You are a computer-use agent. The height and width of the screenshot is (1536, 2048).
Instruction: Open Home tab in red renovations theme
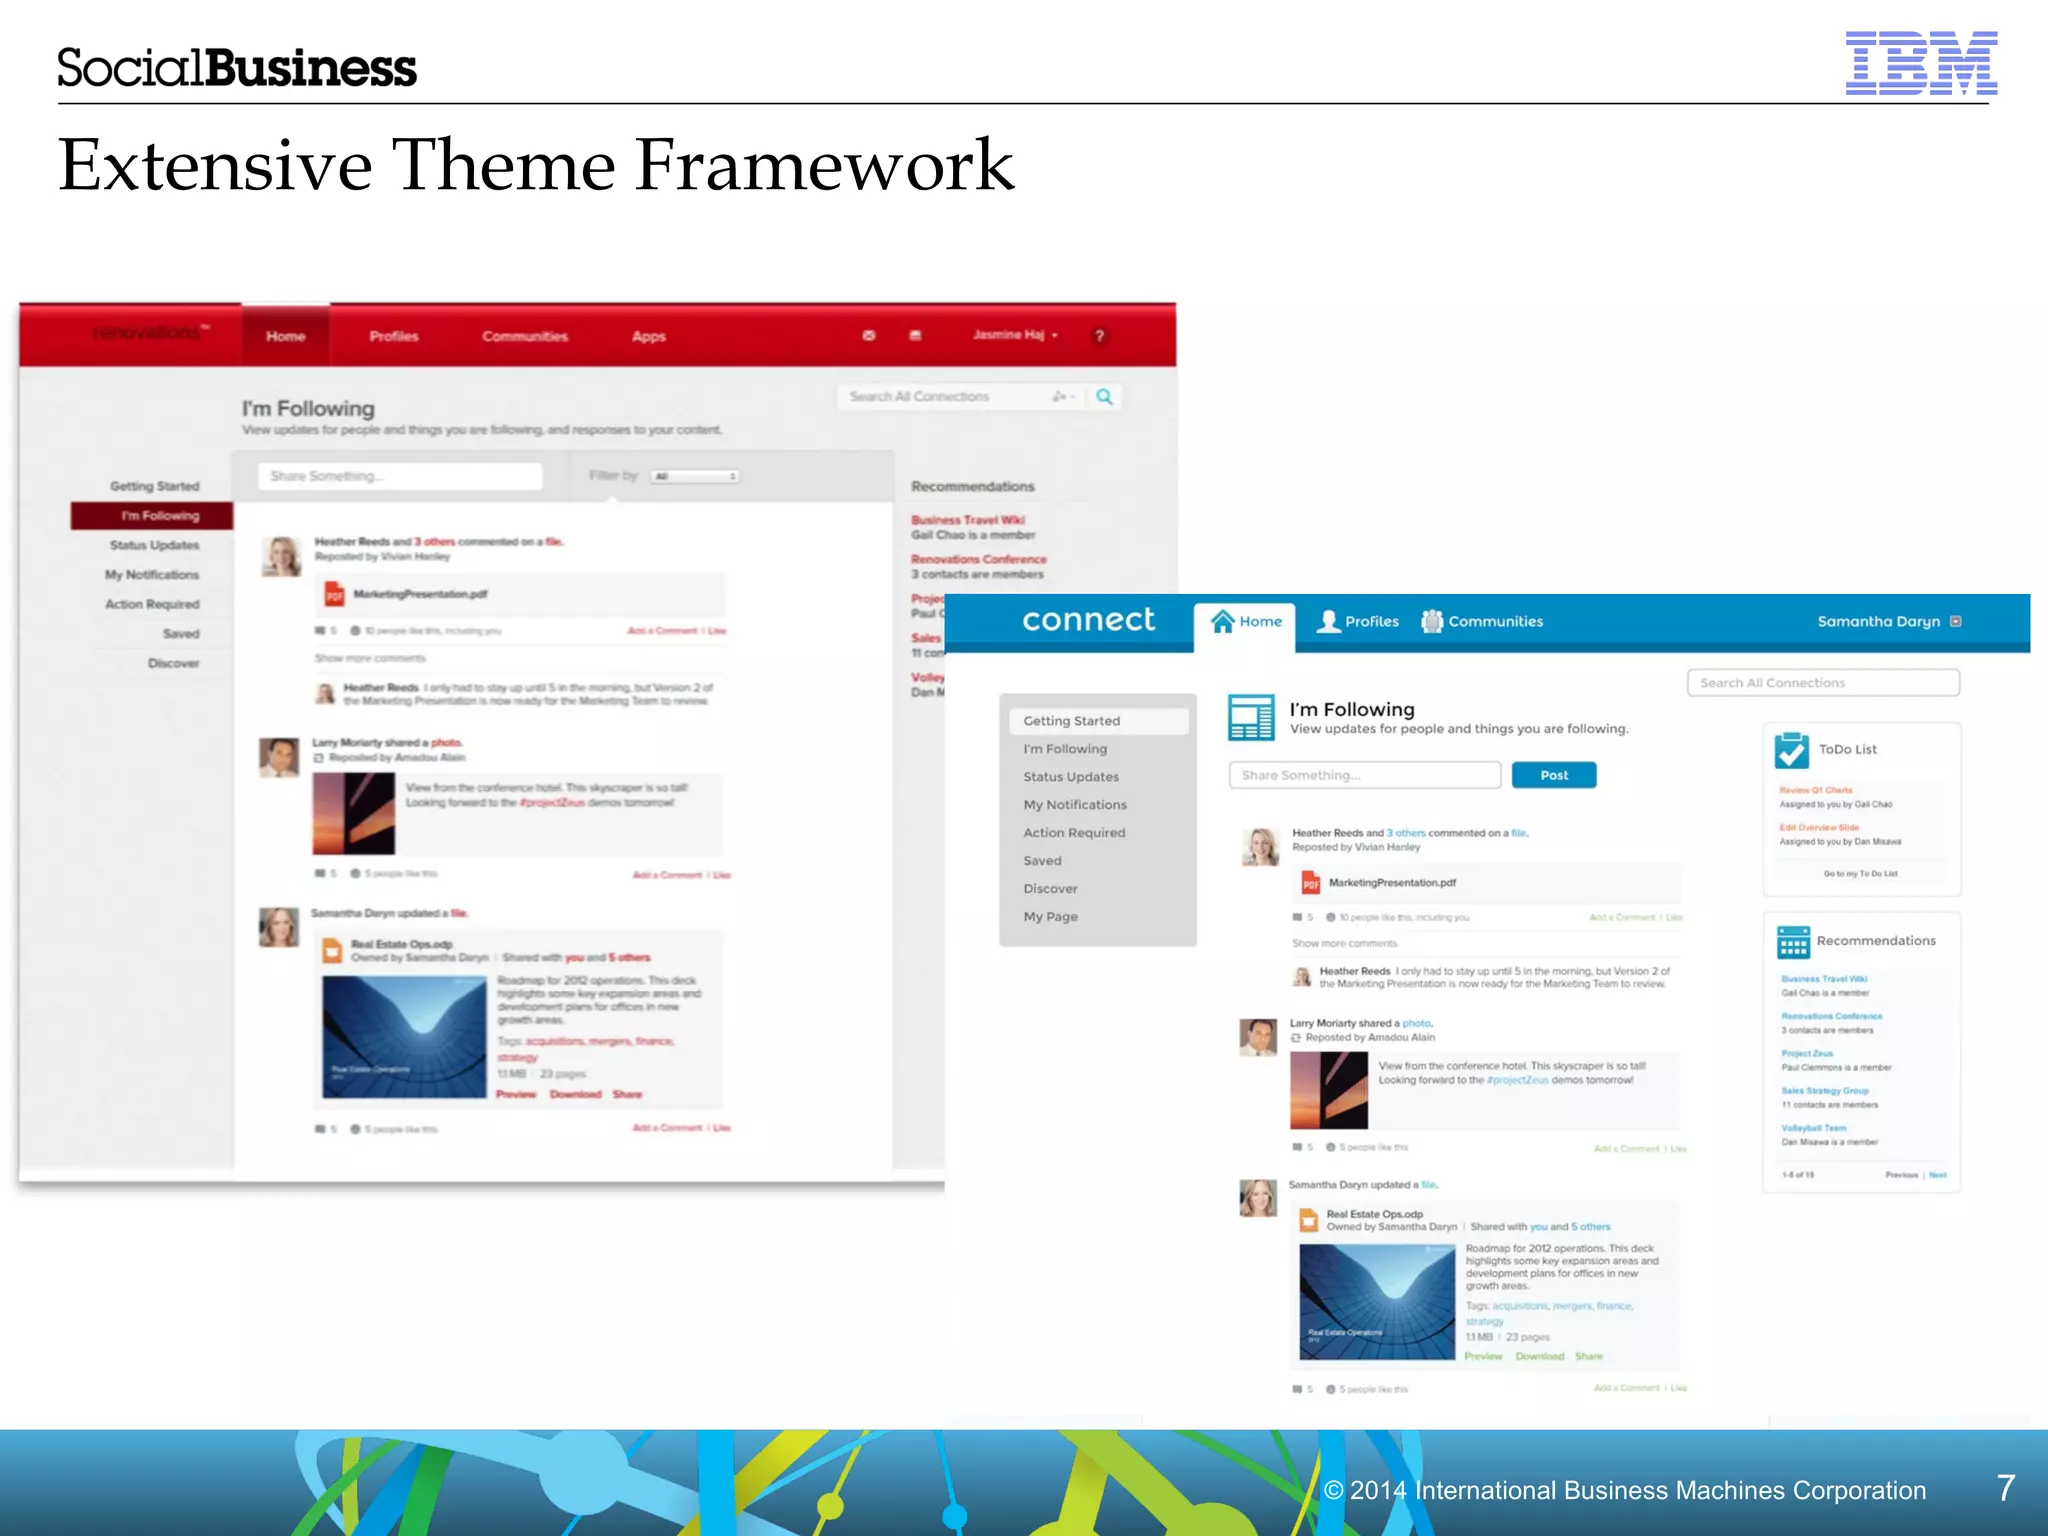click(286, 336)
